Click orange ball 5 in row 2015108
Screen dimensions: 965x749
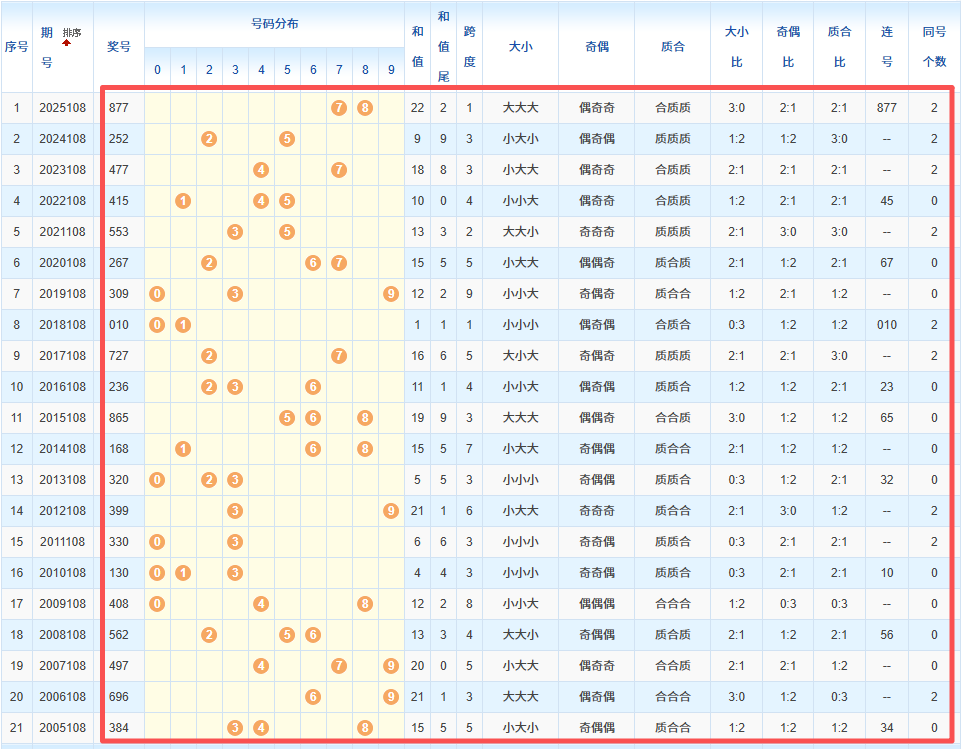(x=287, y=418)
